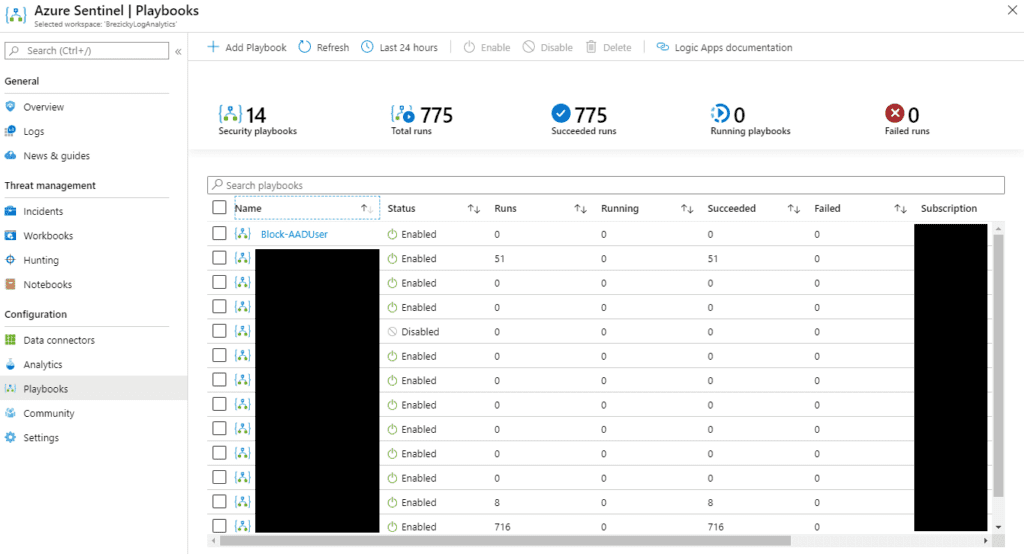Click the Settings gear icon in sidebar

10,438
